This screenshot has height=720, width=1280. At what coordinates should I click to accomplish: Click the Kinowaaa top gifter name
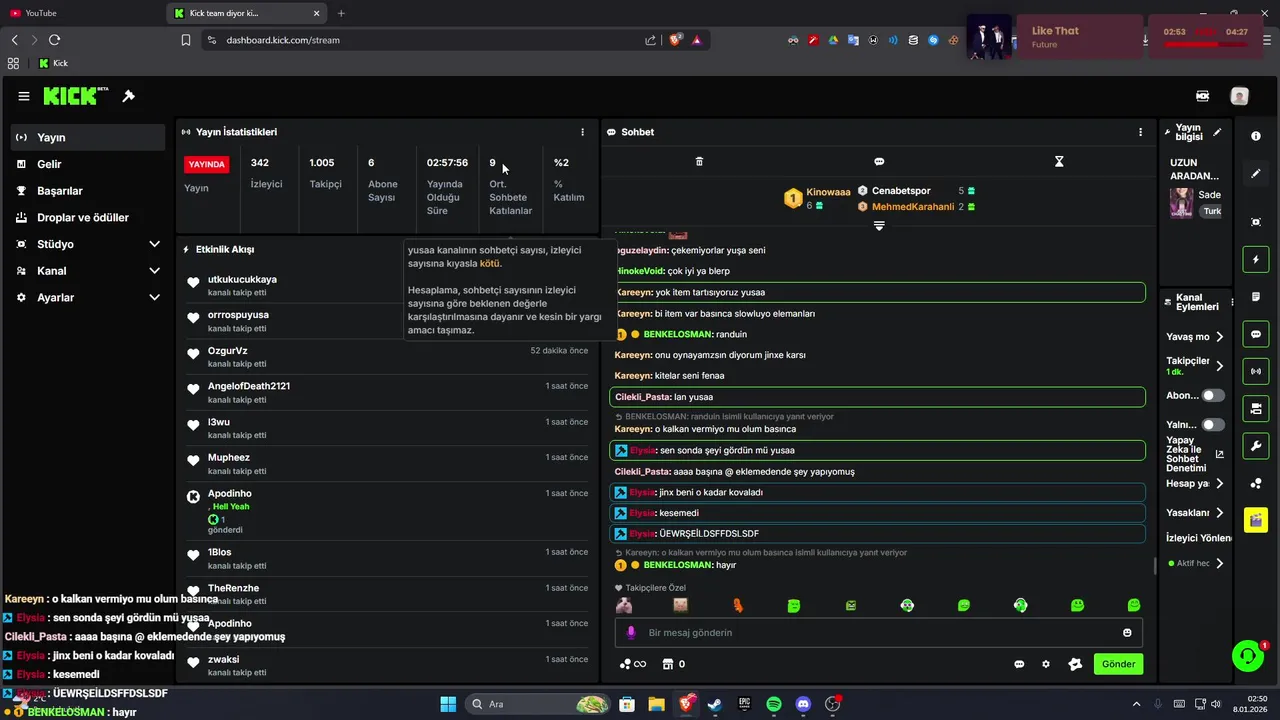tap(828, 192)
